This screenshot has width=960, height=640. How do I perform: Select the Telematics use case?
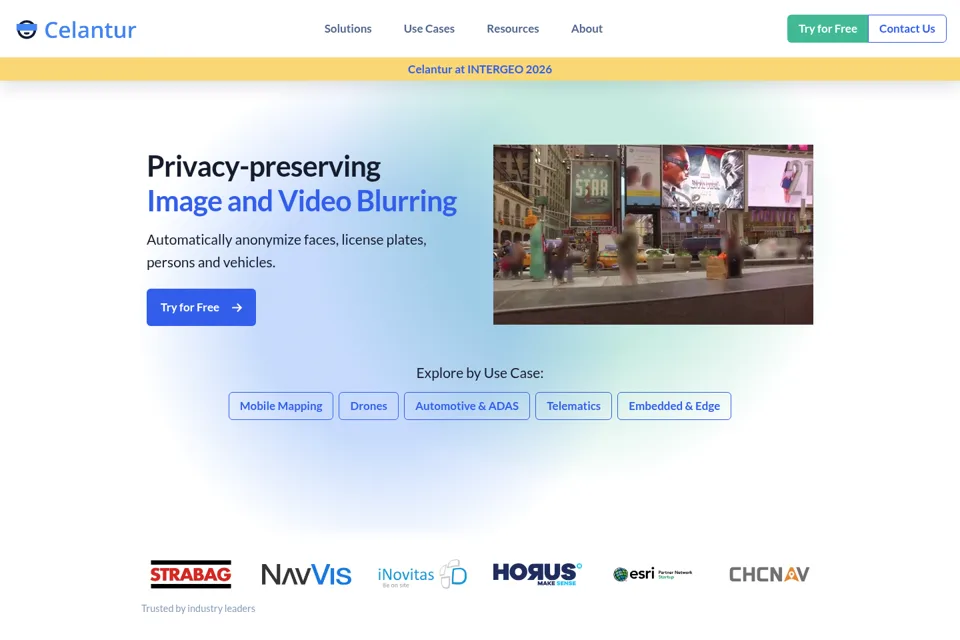point(574,406)
